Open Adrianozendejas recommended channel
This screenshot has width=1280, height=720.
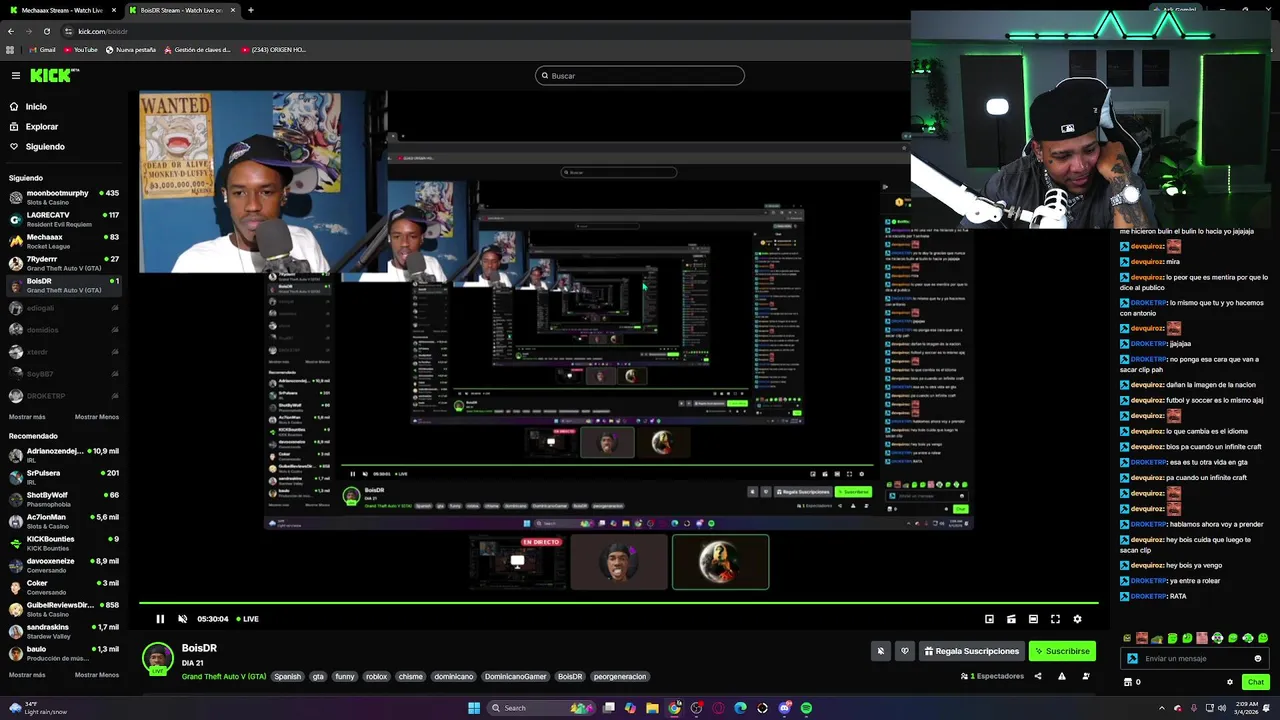coord(64,455)
